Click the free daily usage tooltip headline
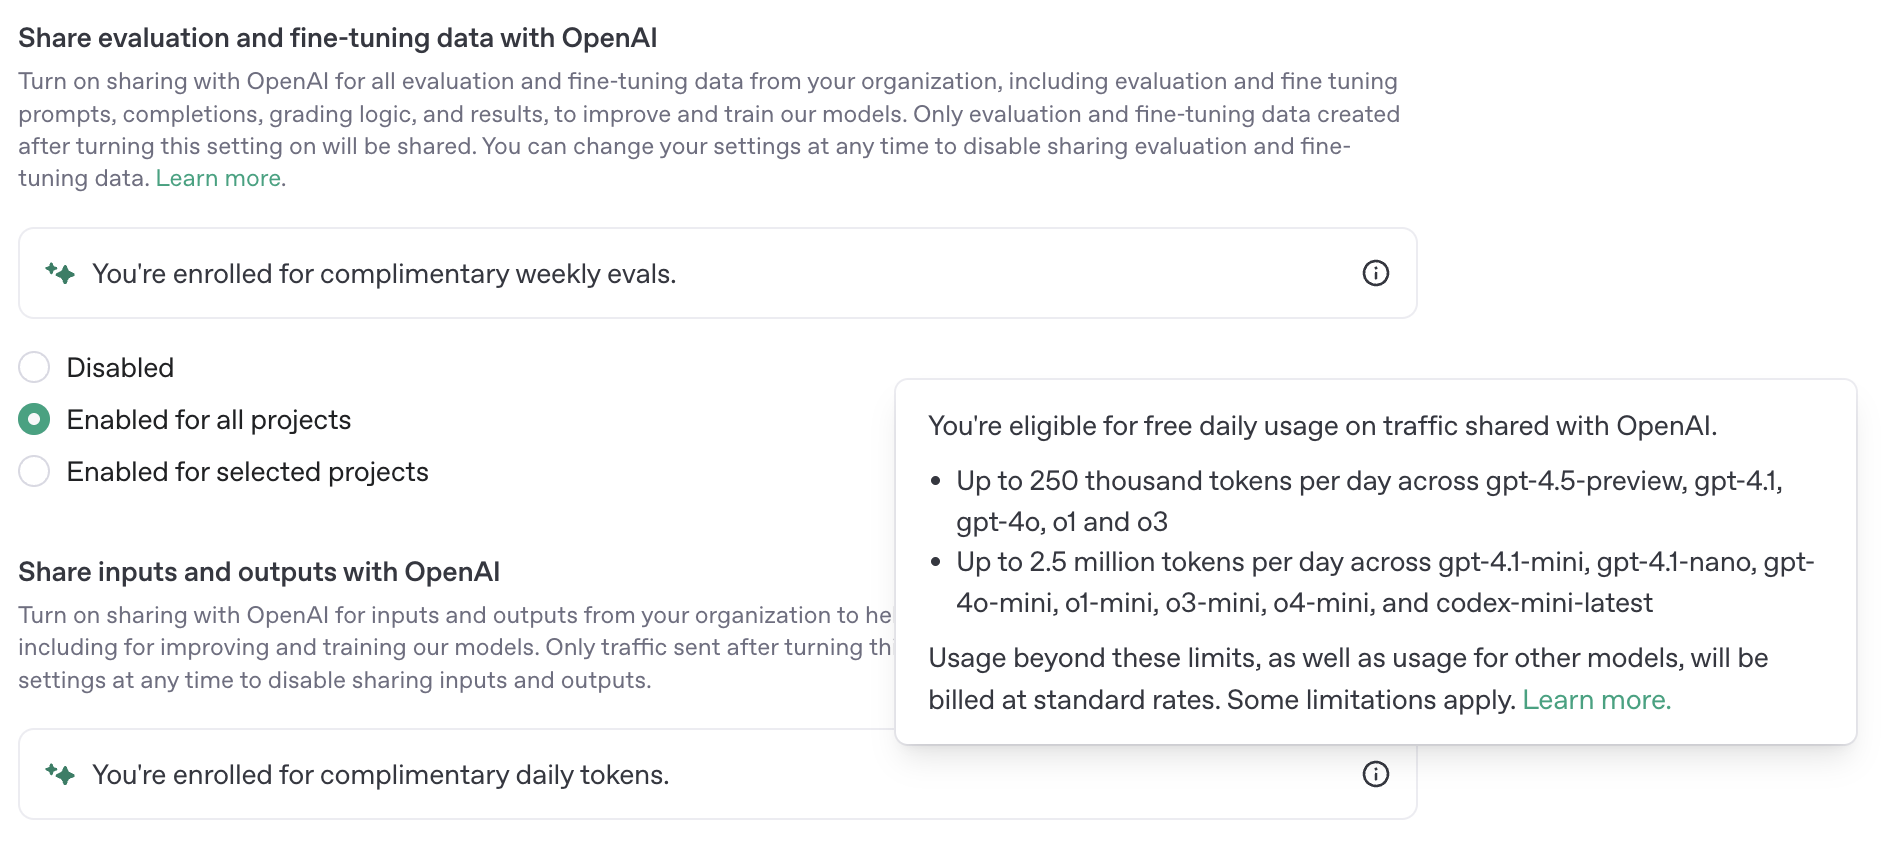This screenshot has width=1882, height=846. [x=1322, y=426]
